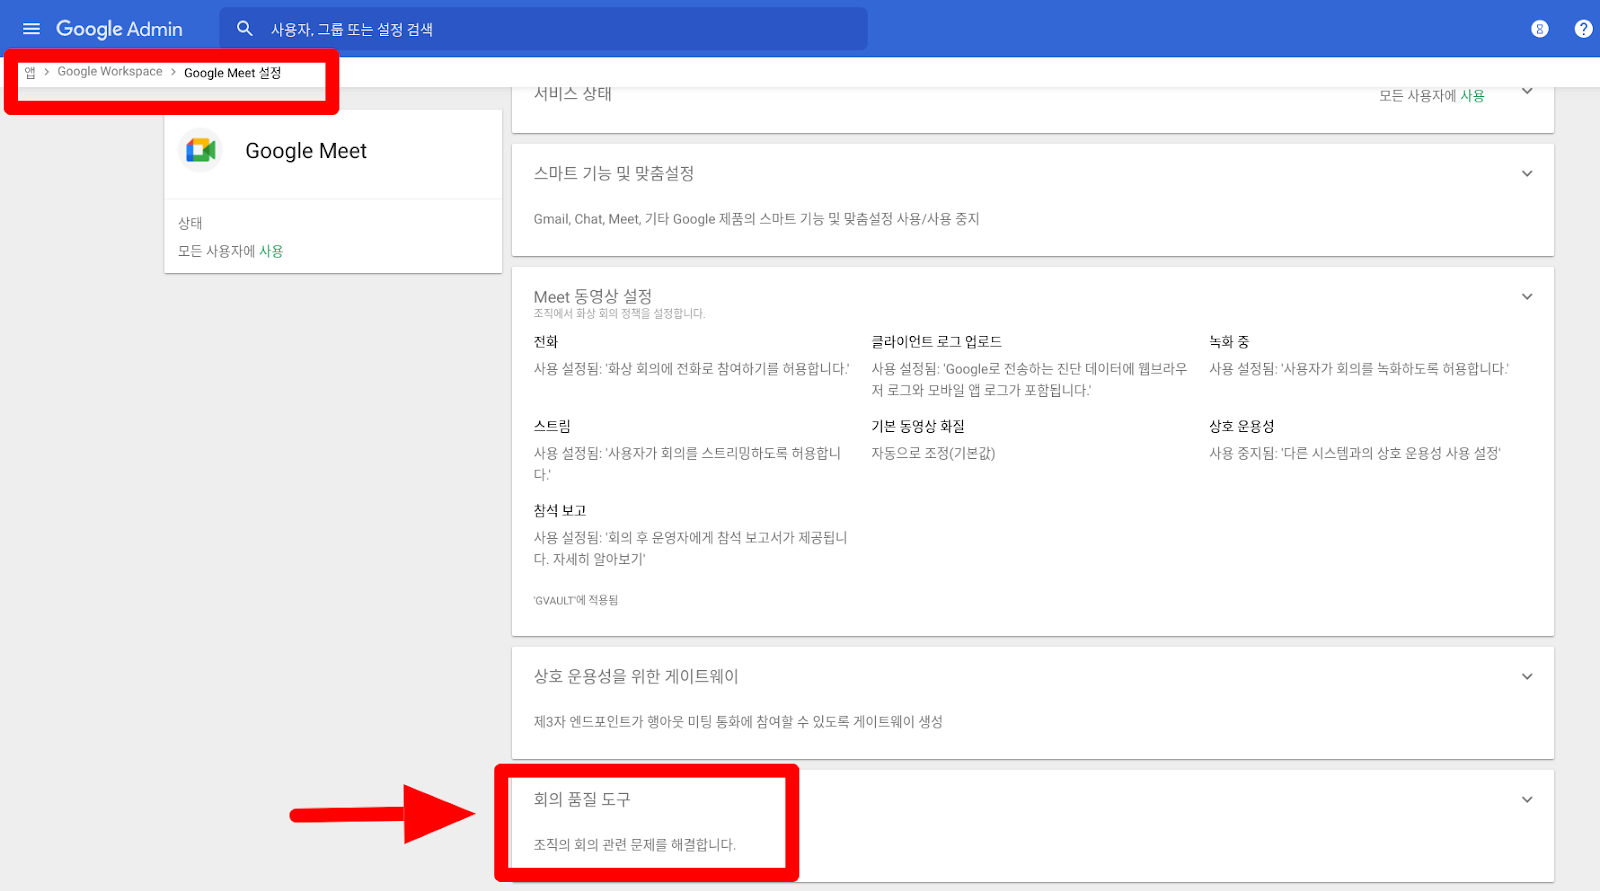Image resolution: width=1600 pixels, height=891 pixels.
Task: Click 조직에서 화상 회의 정책을 설정합니다 subtitle
Action: (619, 314)
